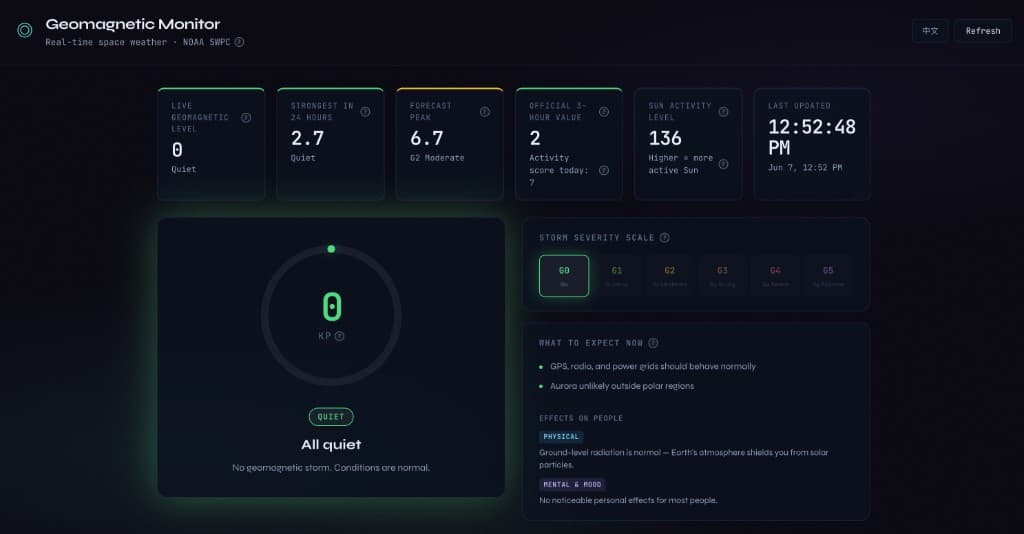The image size is (1024, 534).
Task: Click the 136 sun activity value
Action: pos(665,138)
